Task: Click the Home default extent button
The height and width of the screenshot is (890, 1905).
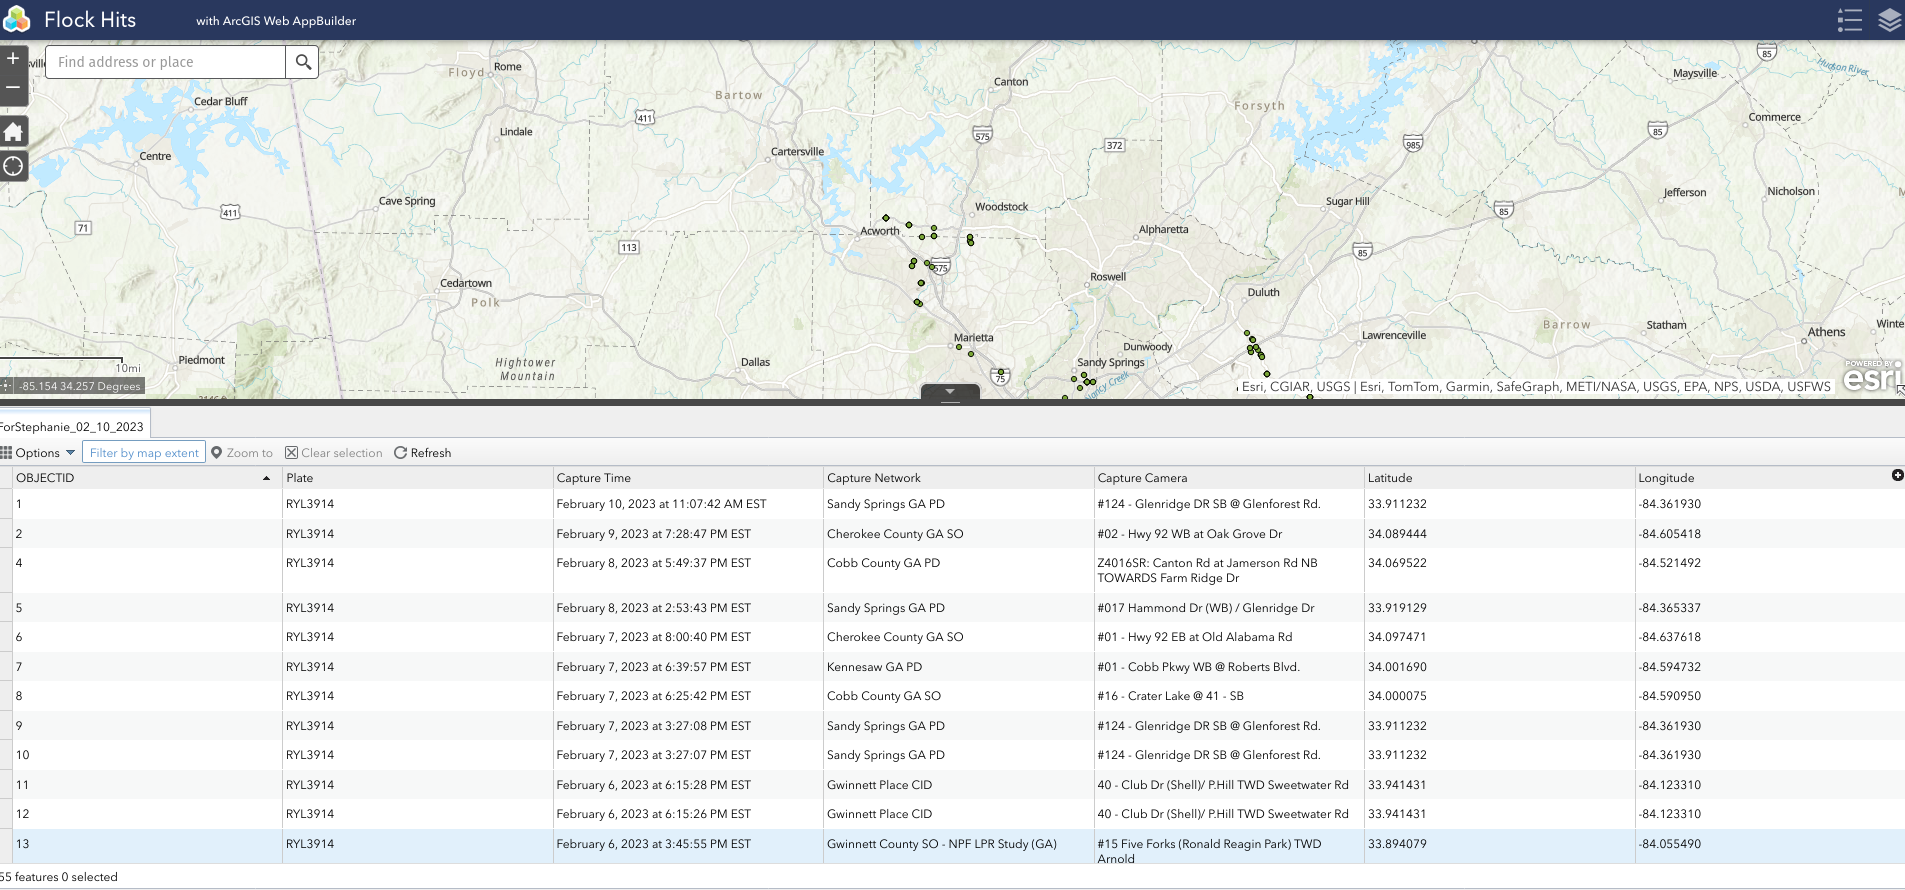Action: (13, 132)
